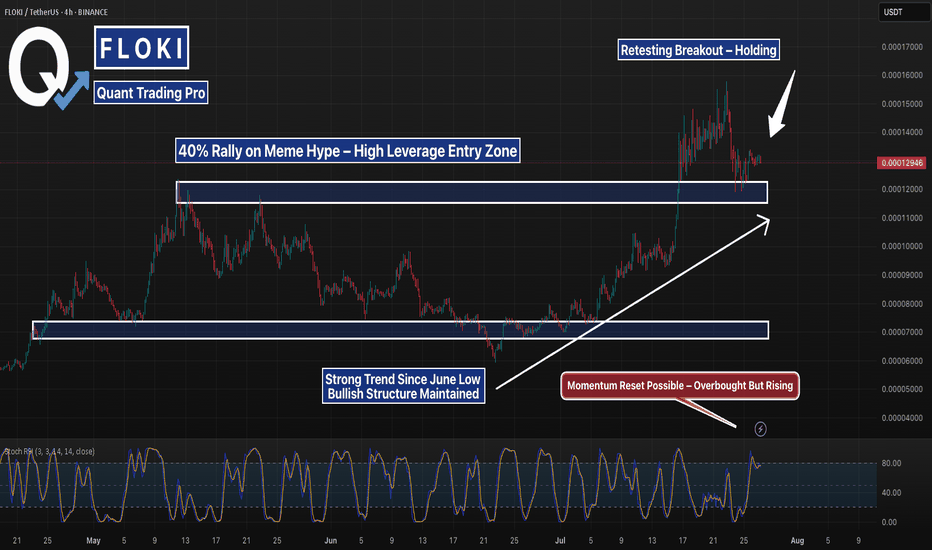Click the lightning bolt icon on chart

(x=760, y=429)
